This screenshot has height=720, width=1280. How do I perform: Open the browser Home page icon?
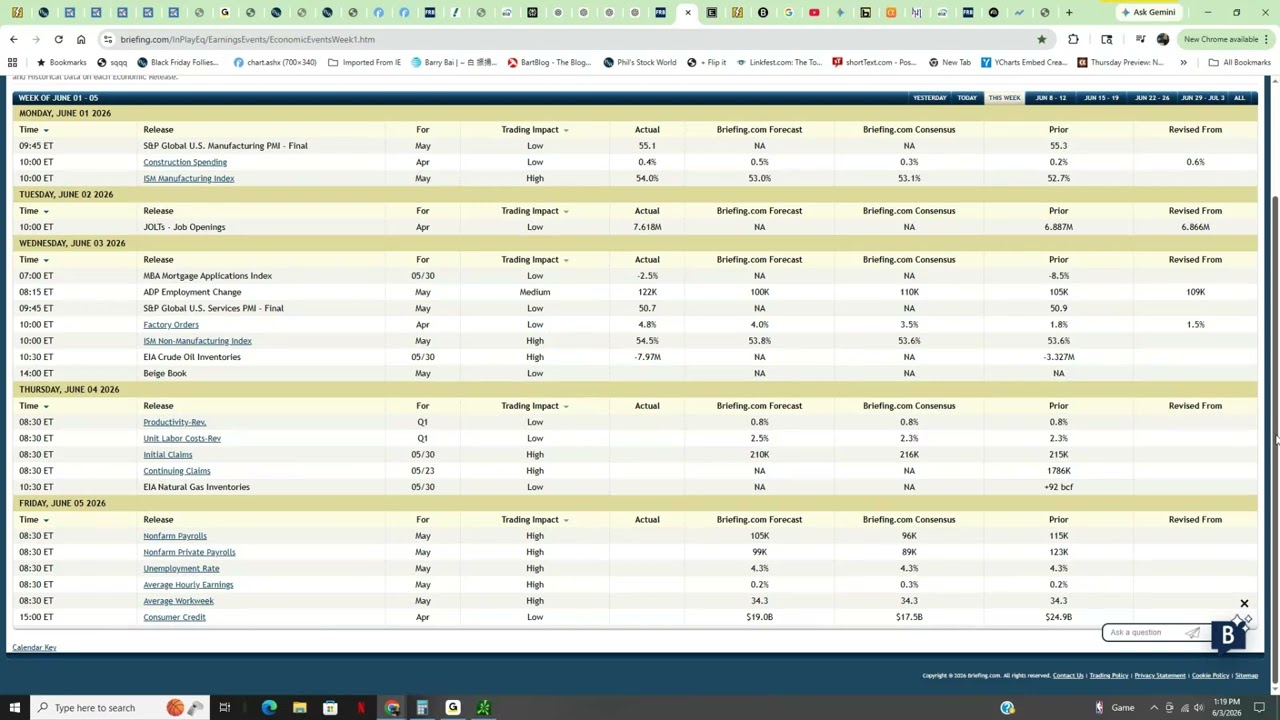click(81, 39)
